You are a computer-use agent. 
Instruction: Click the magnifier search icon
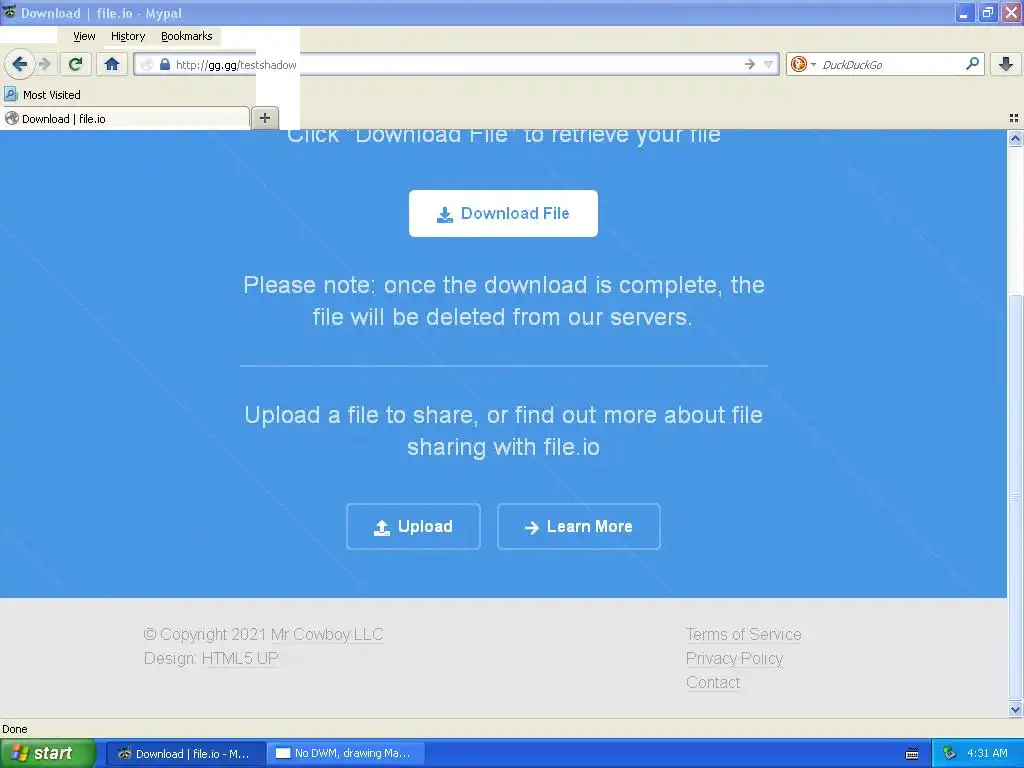[x=972, y=63]
